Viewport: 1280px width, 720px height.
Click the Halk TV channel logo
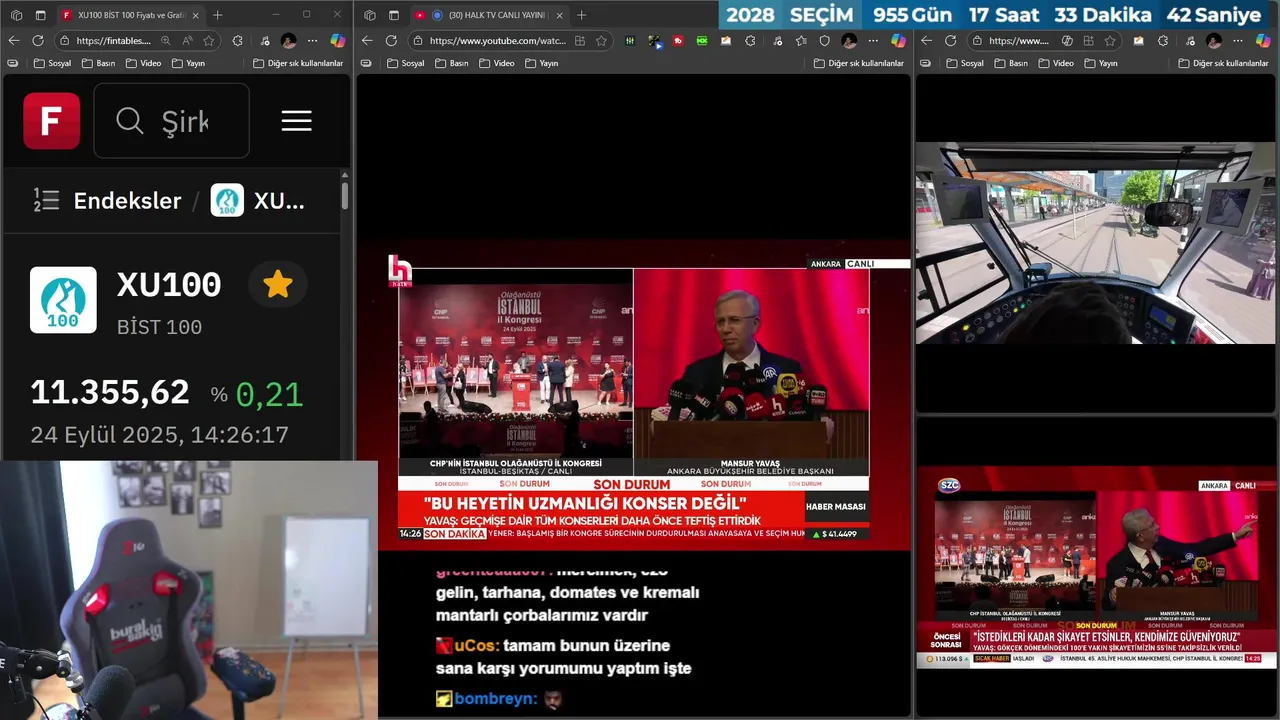(x=400, y=271)
